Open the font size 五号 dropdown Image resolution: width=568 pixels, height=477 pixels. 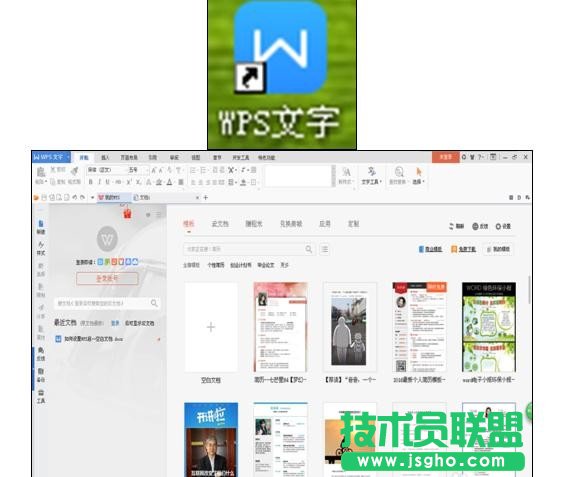[x=138, y=170]
